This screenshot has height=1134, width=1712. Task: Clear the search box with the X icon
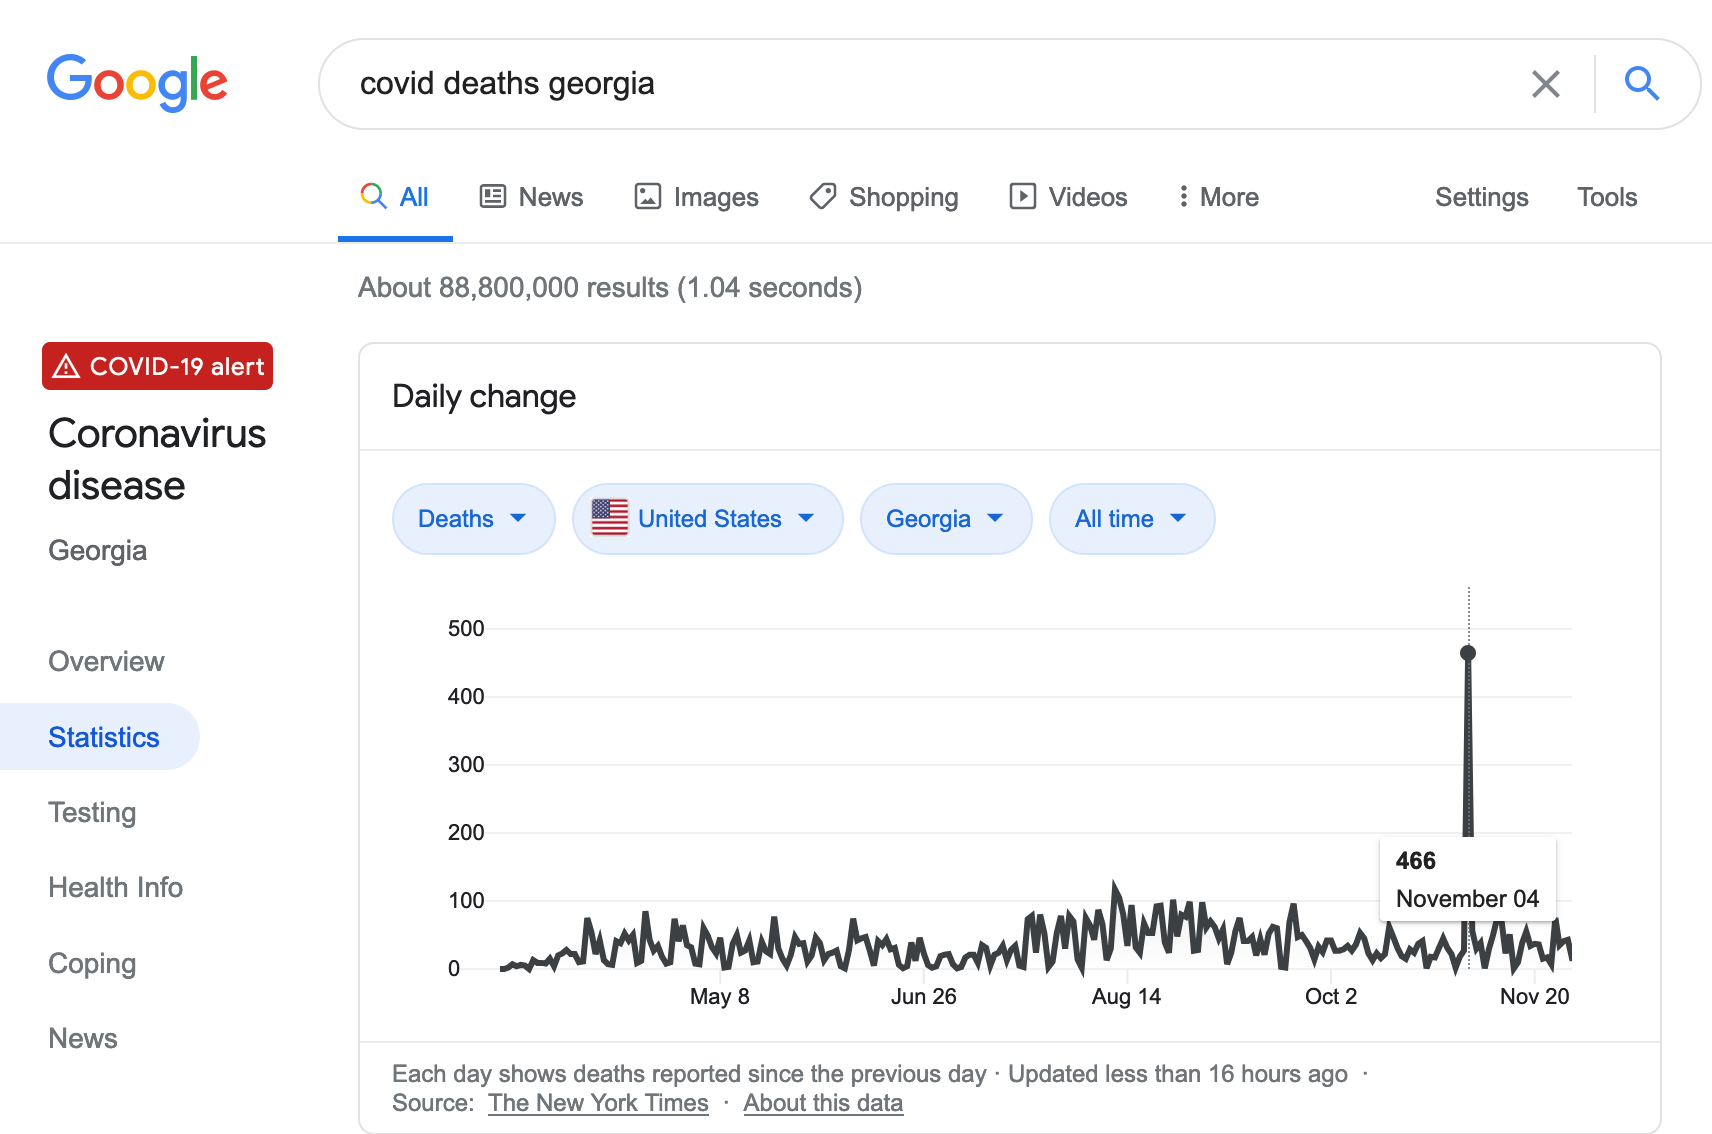coord(1546,84)
